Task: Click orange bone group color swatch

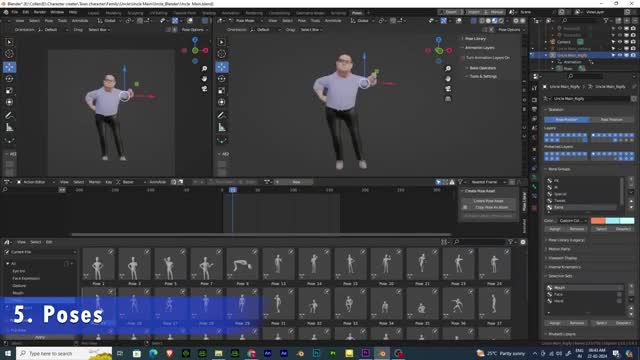Action: [x=598, y=221]
